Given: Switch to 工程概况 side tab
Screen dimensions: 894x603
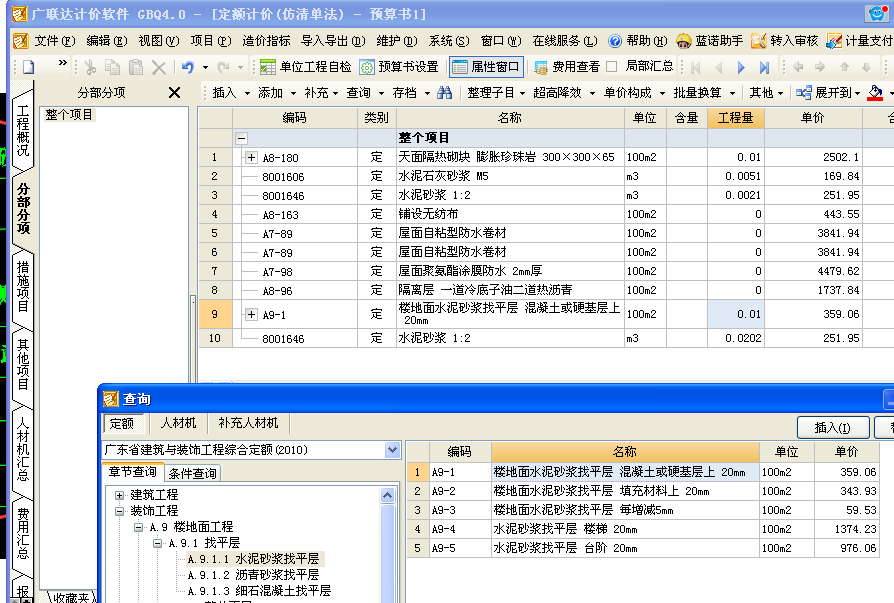Looking at the screenshot, I should tap(23, 130).
